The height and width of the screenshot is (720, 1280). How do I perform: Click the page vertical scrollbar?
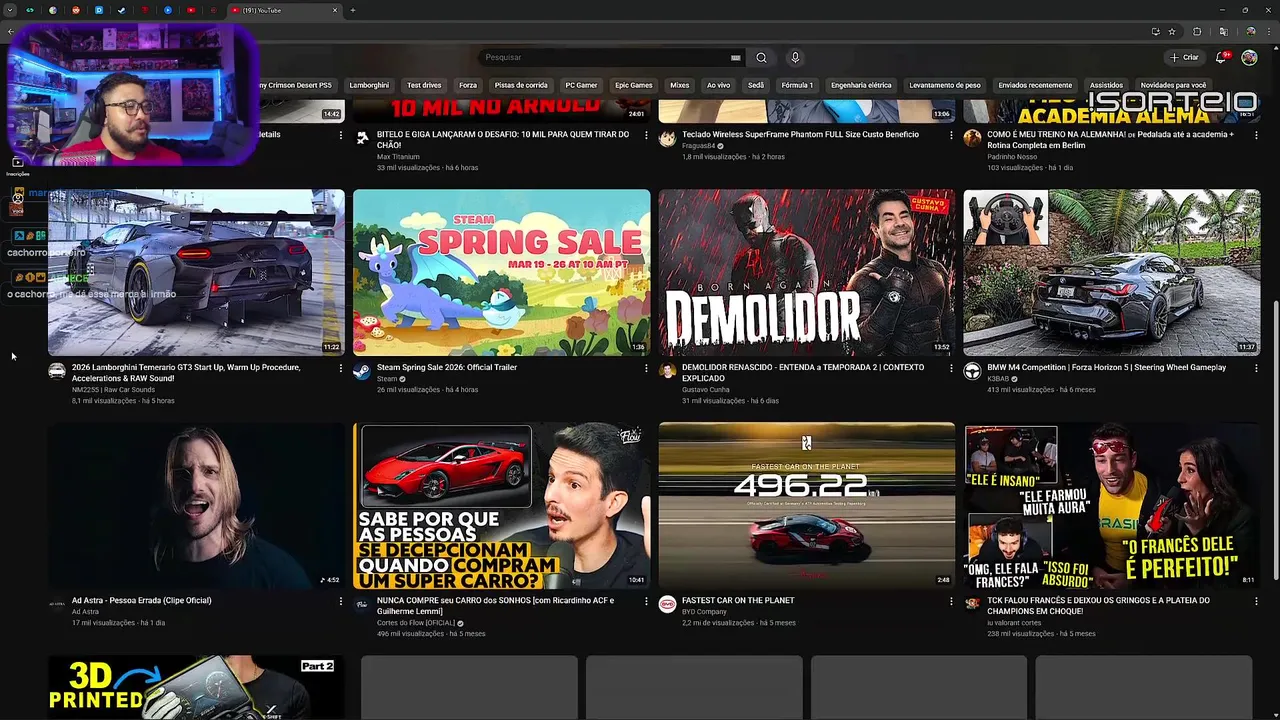(x=1274, y=440)
